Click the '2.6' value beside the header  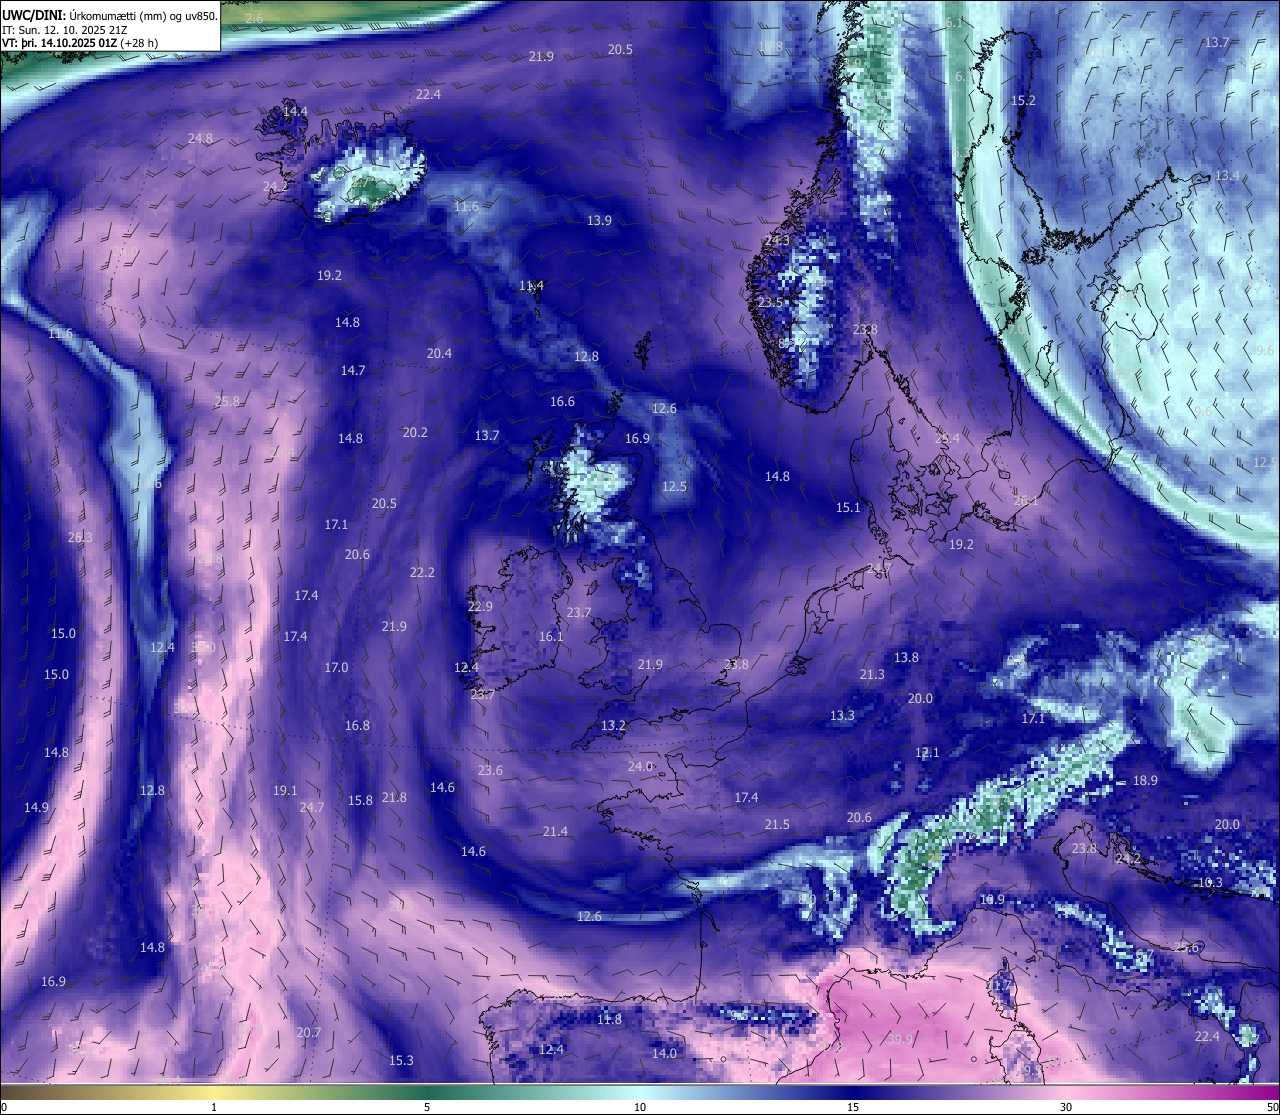tap(254, 18)
